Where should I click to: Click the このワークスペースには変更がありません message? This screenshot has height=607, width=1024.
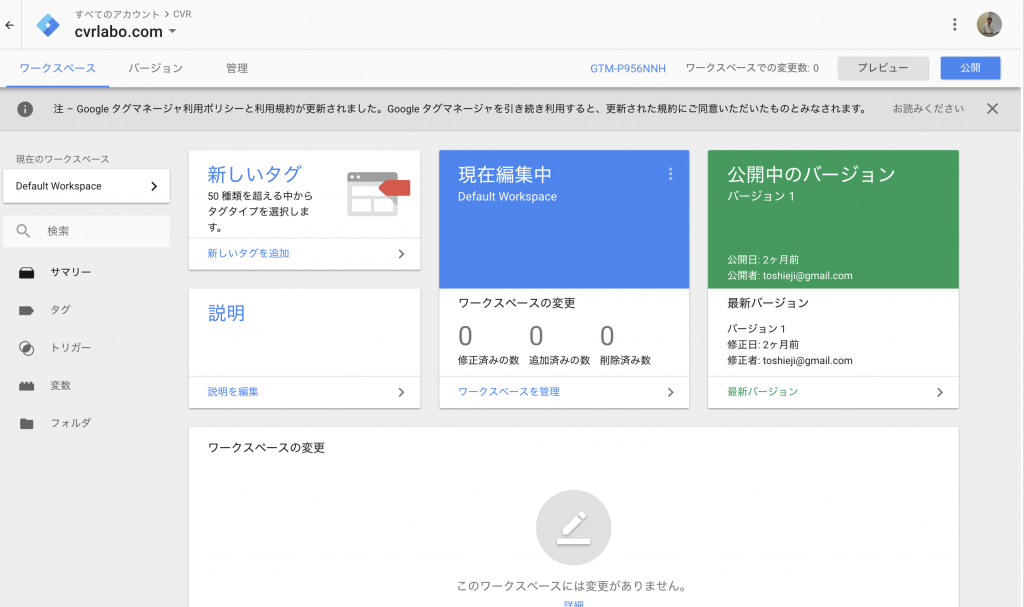[x=573, y=586]
